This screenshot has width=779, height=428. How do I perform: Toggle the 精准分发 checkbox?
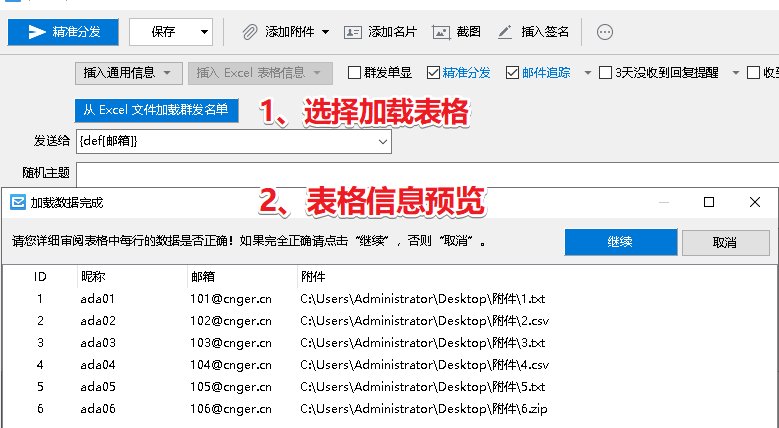[x=433, y=73]
